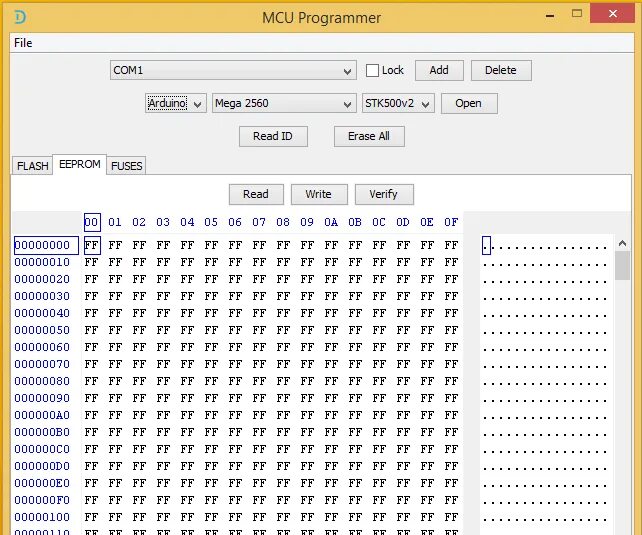Select address row 000000A0
642x535 pixels.
pyautogui.click(x=42, y=415)
